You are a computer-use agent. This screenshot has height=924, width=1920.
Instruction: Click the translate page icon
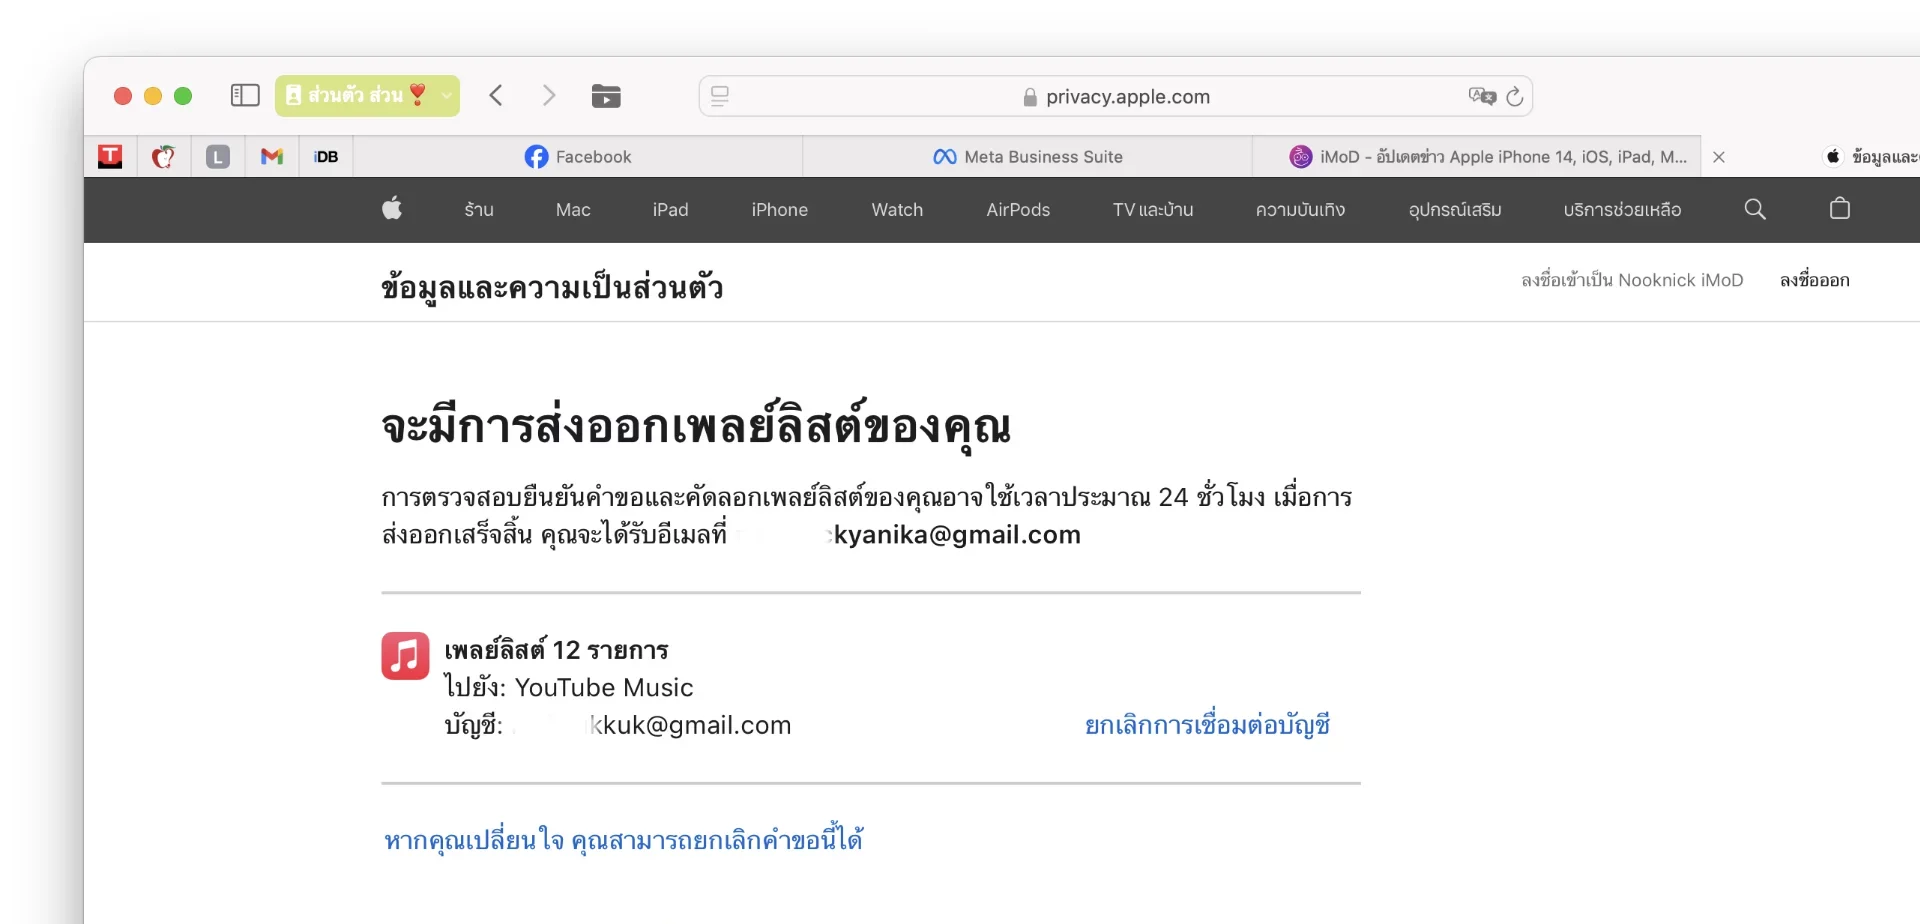click(x=1481, y=96)
